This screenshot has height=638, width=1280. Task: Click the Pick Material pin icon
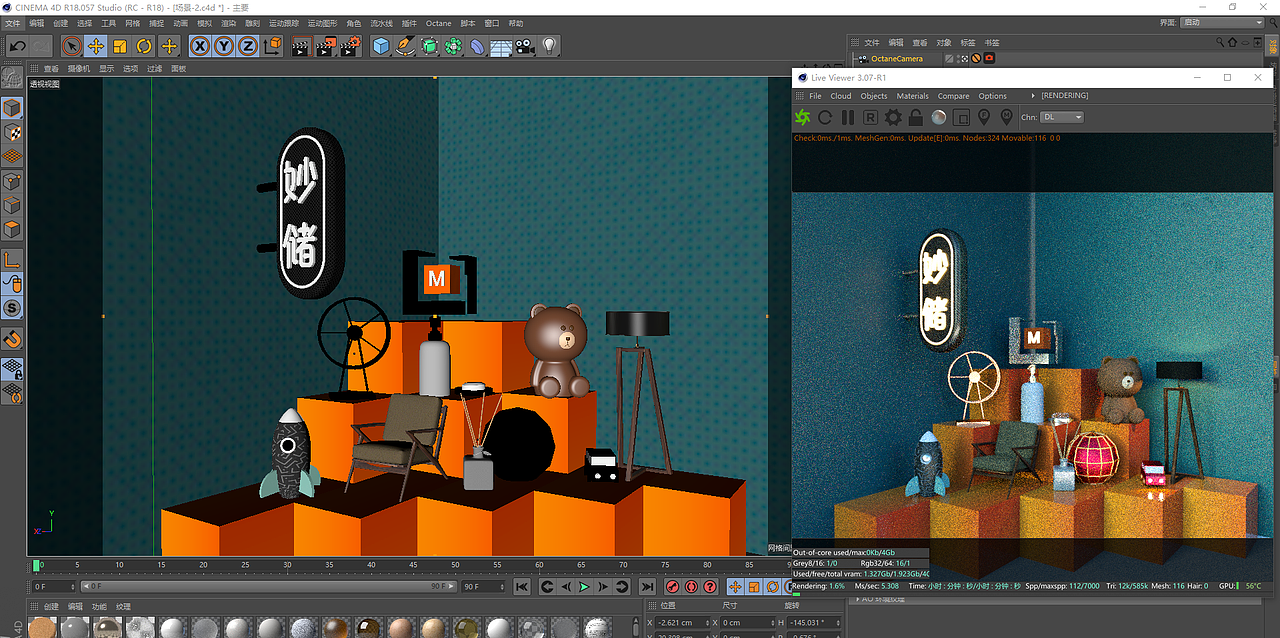1006,117
